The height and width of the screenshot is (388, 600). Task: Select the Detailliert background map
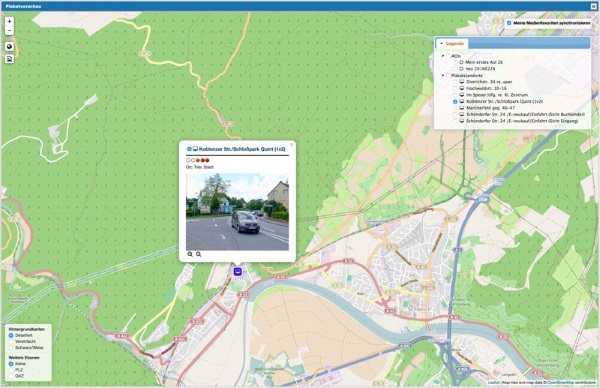11,335
